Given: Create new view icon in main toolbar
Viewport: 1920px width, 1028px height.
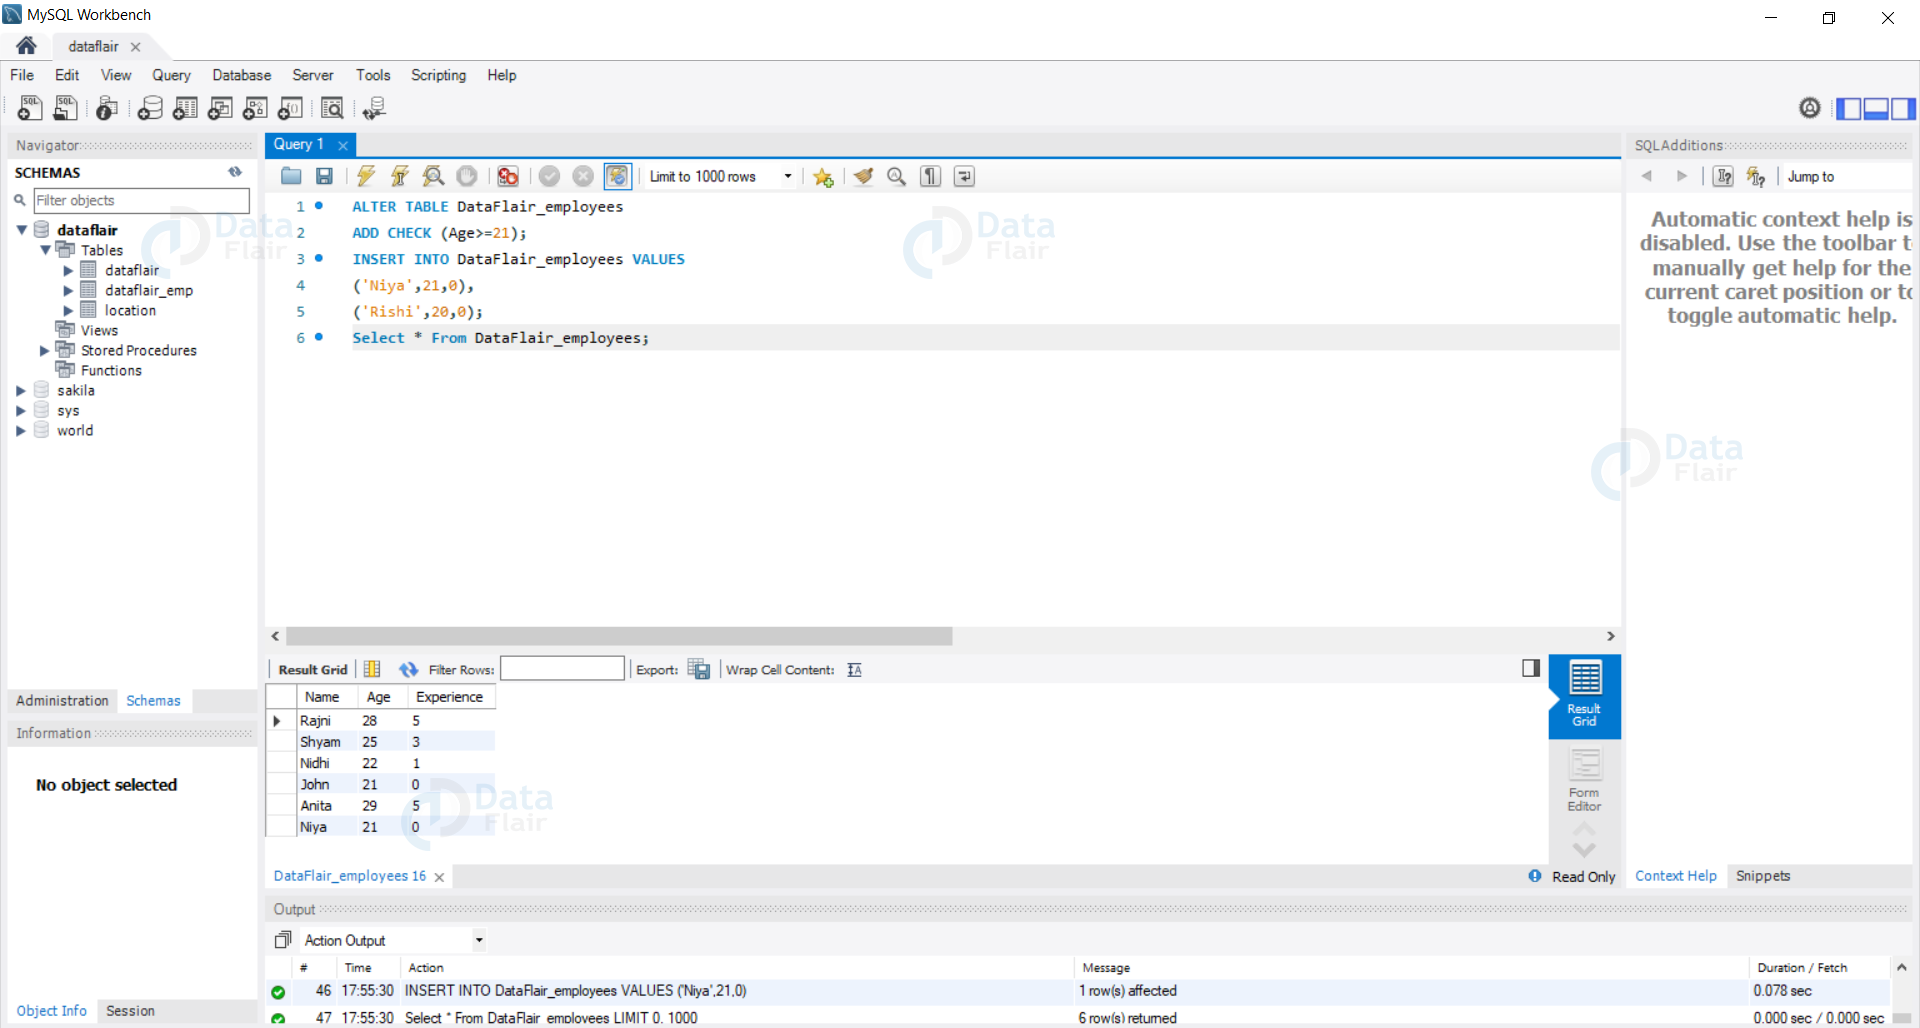Looking at the screenshot, I should (220, 108).
